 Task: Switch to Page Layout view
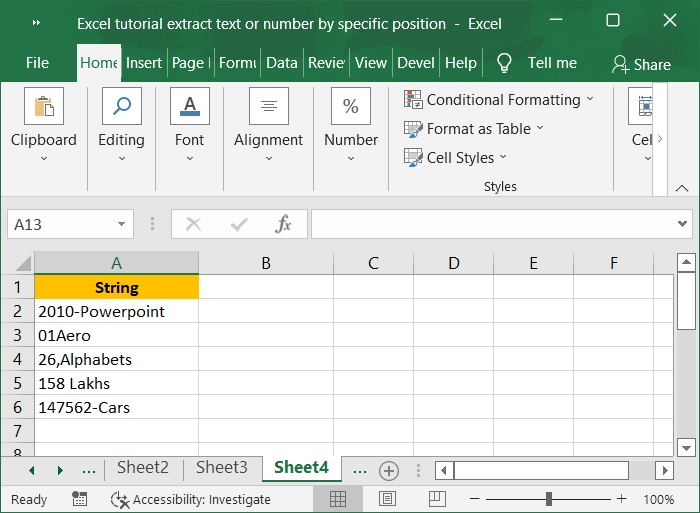coord(387,499)
